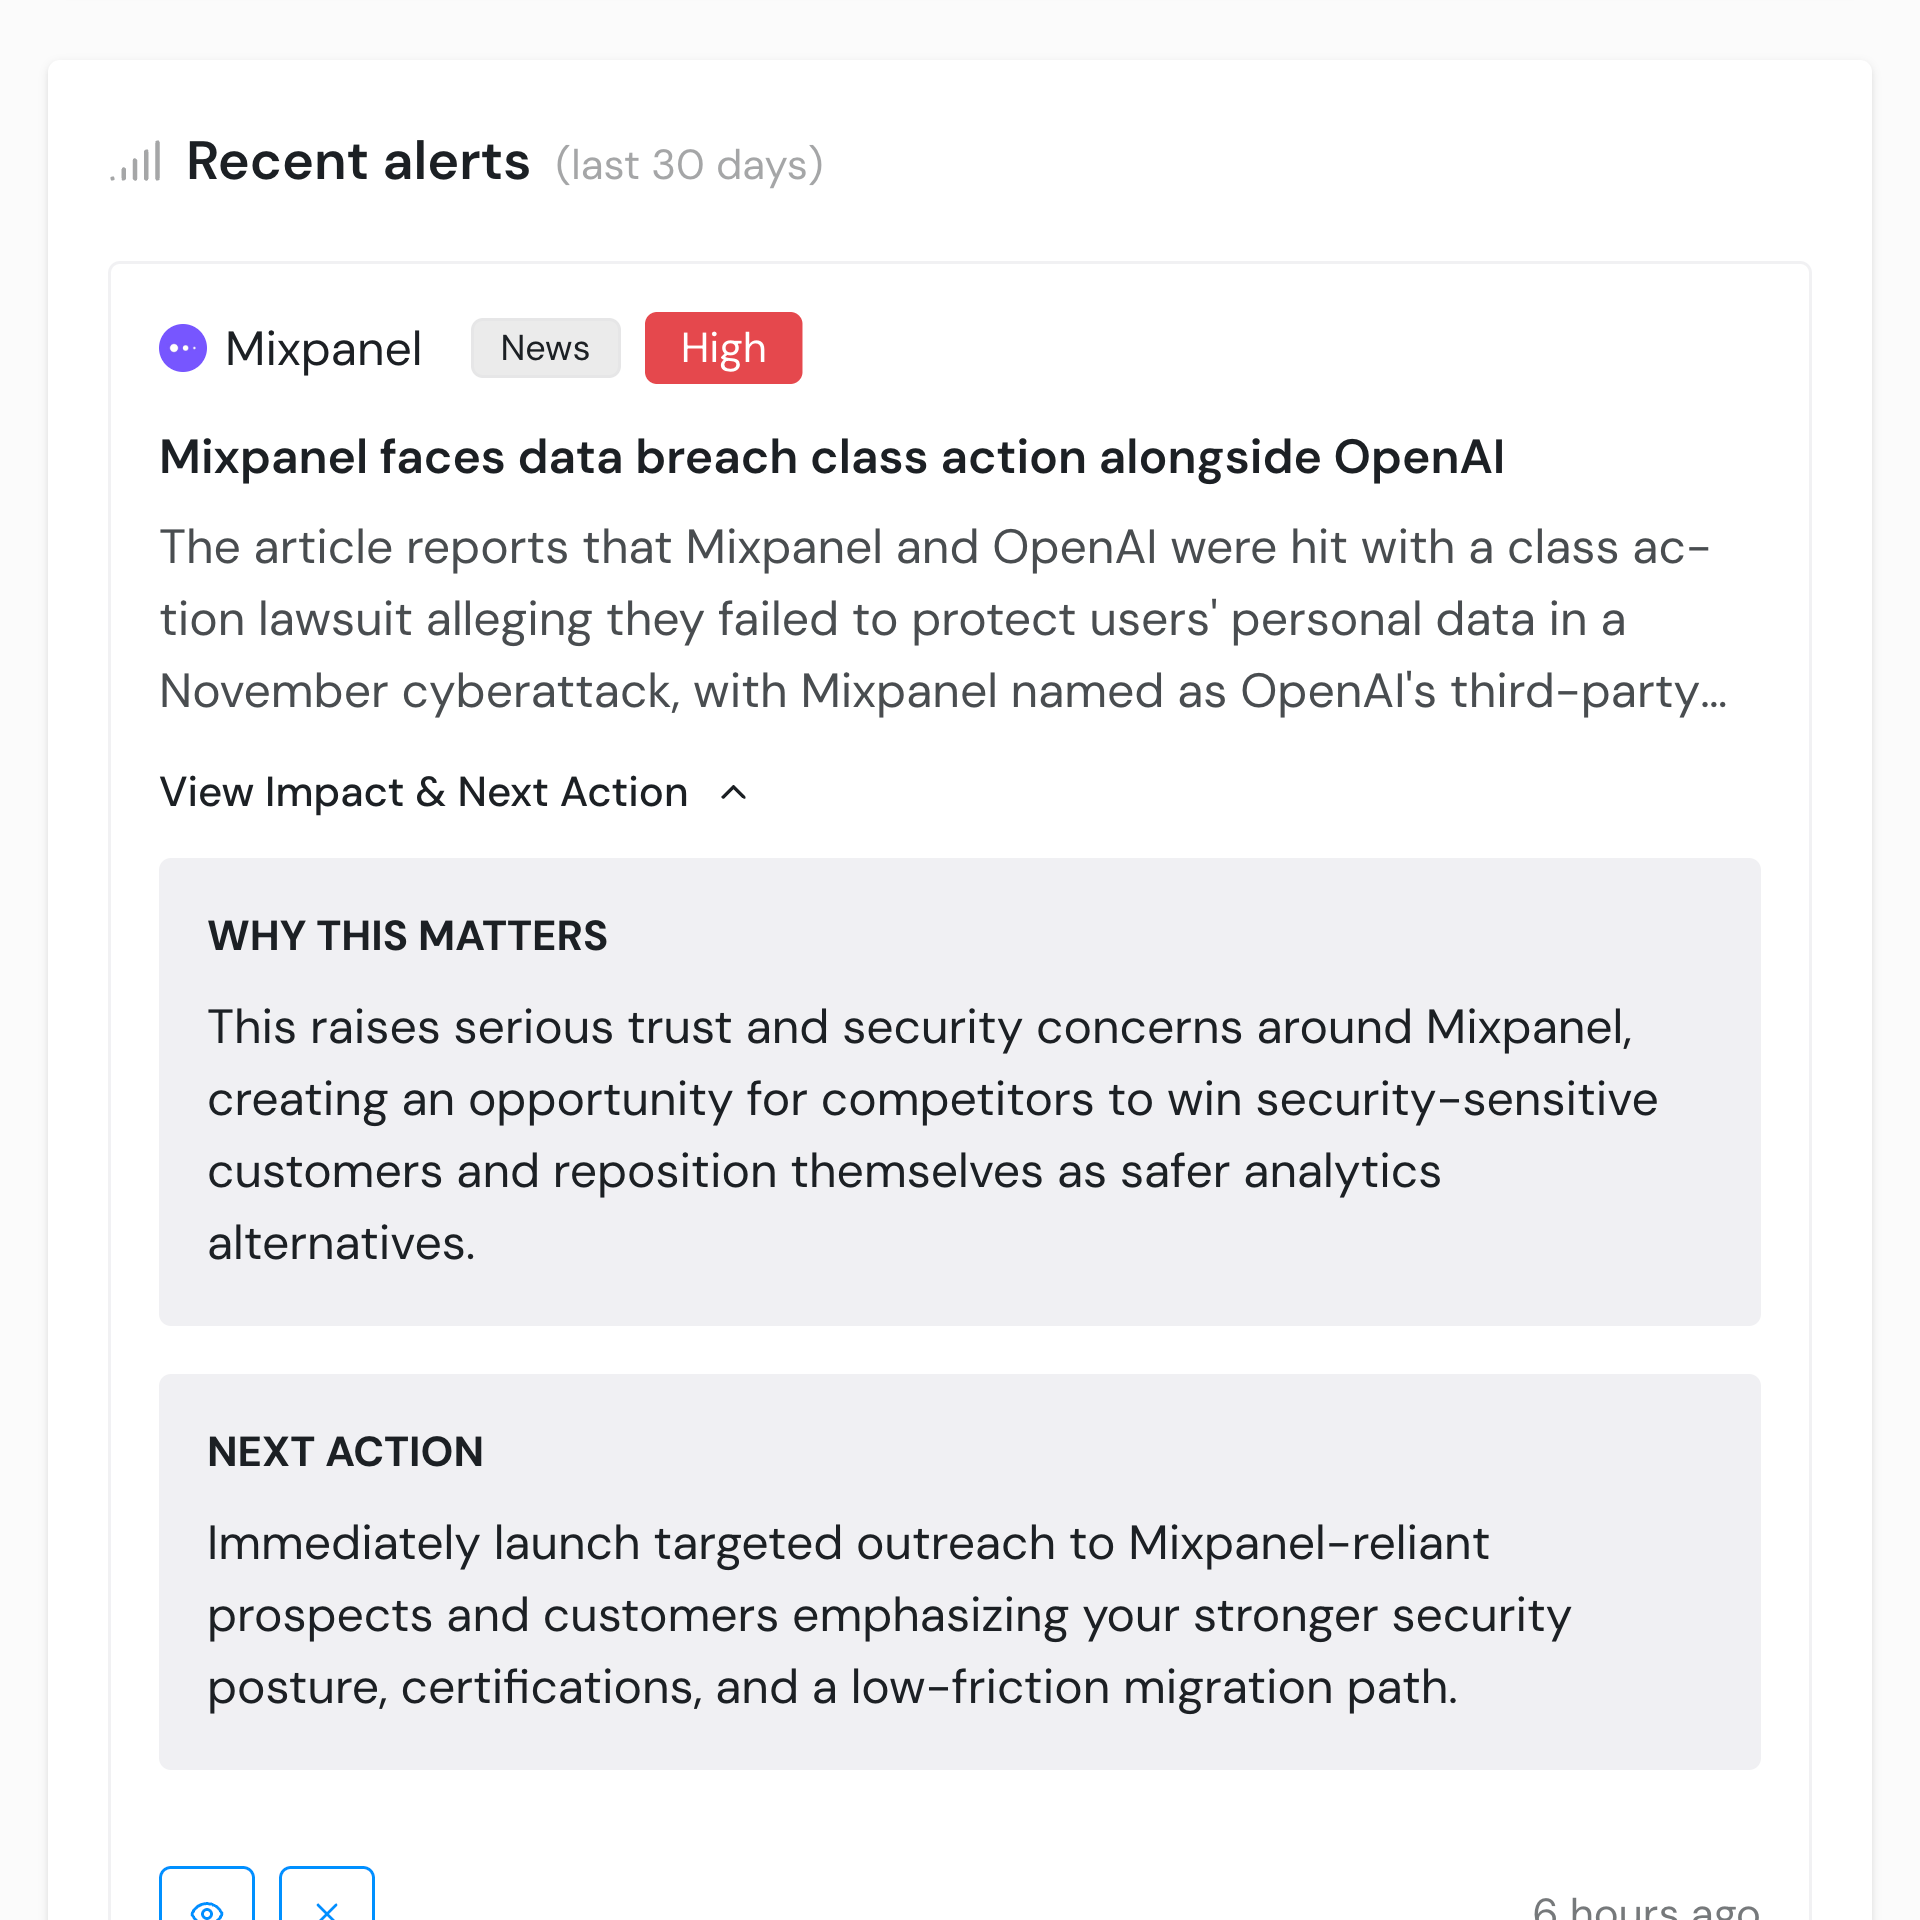
Task: Click the red High priority indicator
Action: click(x=723, y=348)
